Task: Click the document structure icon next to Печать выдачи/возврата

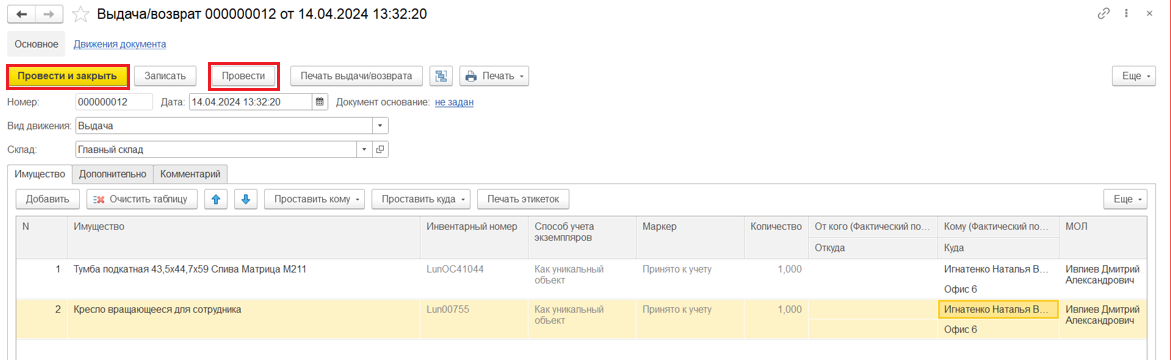Action: click(x=441, y=76)
